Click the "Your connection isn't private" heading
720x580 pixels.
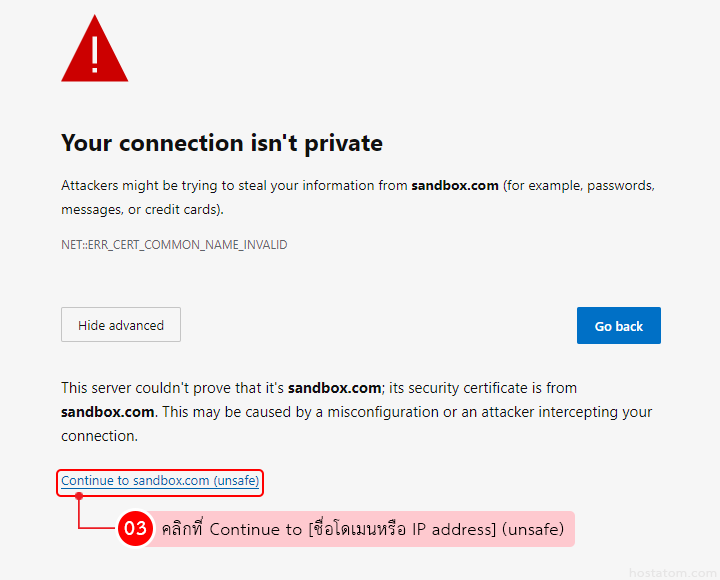click(x=222, y=143)
